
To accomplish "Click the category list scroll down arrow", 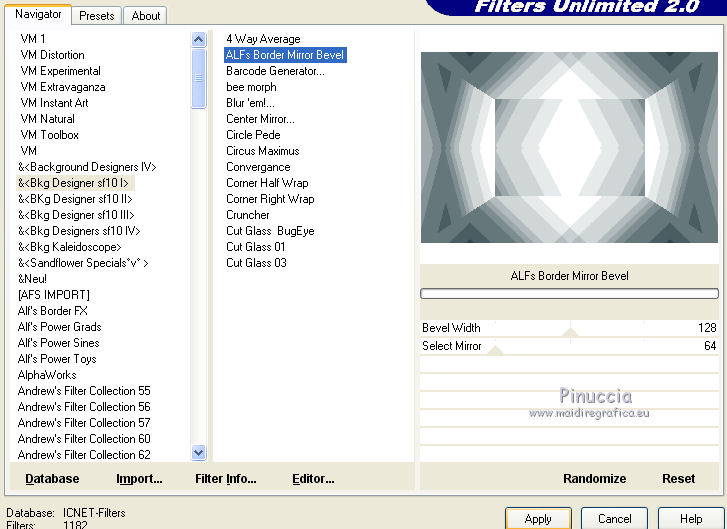I will pyautogui.click(x=198, y=452).
